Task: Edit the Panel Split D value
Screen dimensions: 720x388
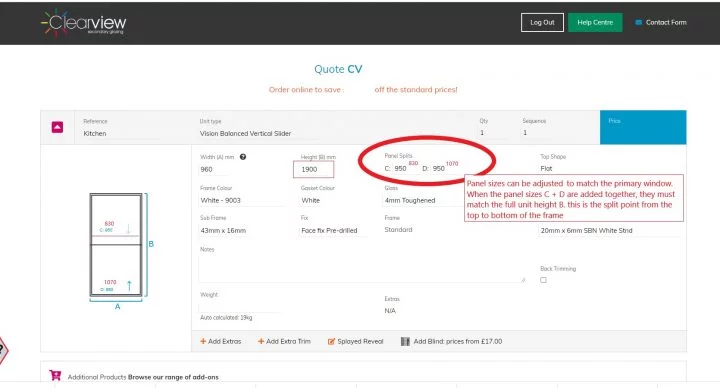Action: pos(439,169)
